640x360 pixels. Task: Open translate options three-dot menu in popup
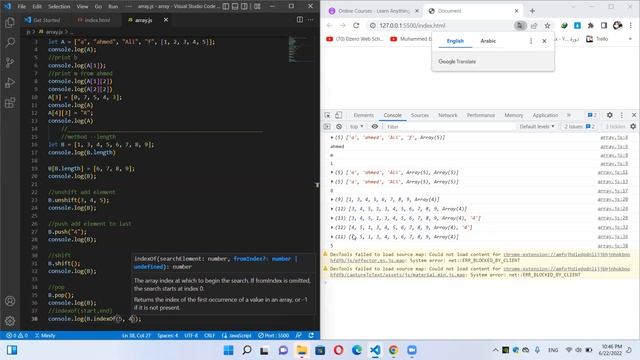coord(531,41)
